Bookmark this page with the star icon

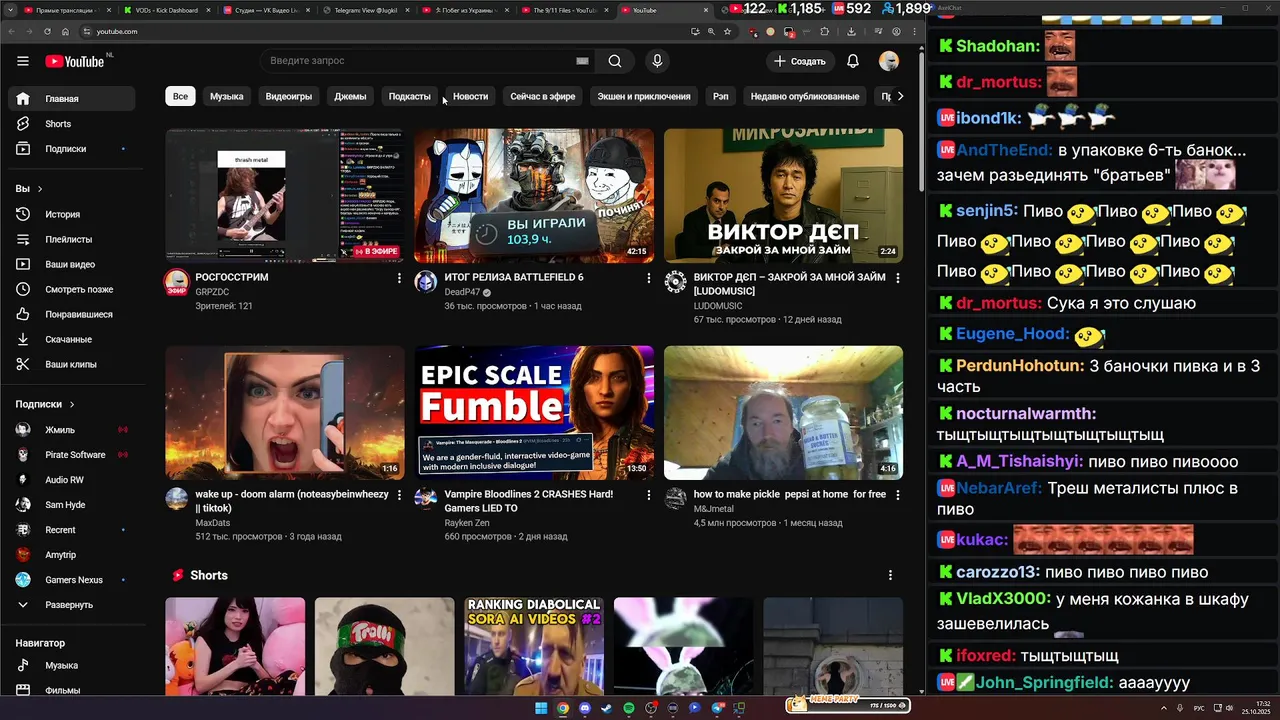point(727,31)
